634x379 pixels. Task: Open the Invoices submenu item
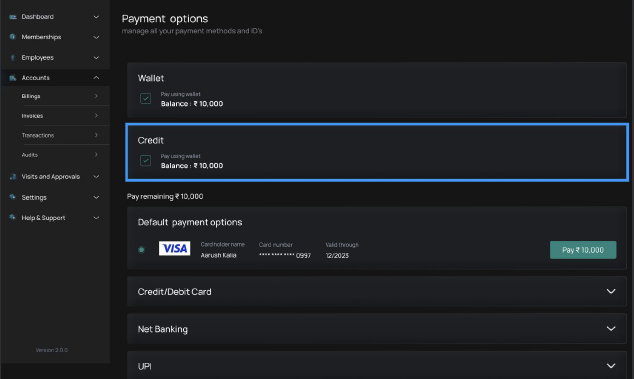coord(61,116)
